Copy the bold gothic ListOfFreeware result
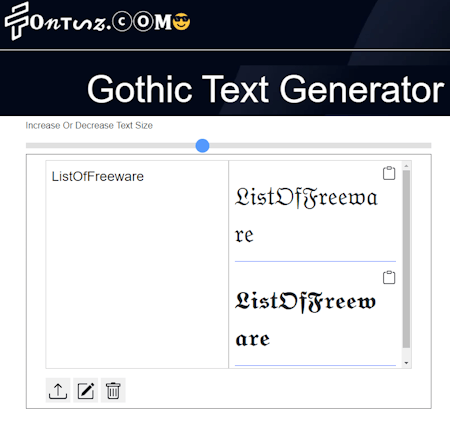Screen dimensions: 450x433 pyautogui.click(x=389, y=277)
